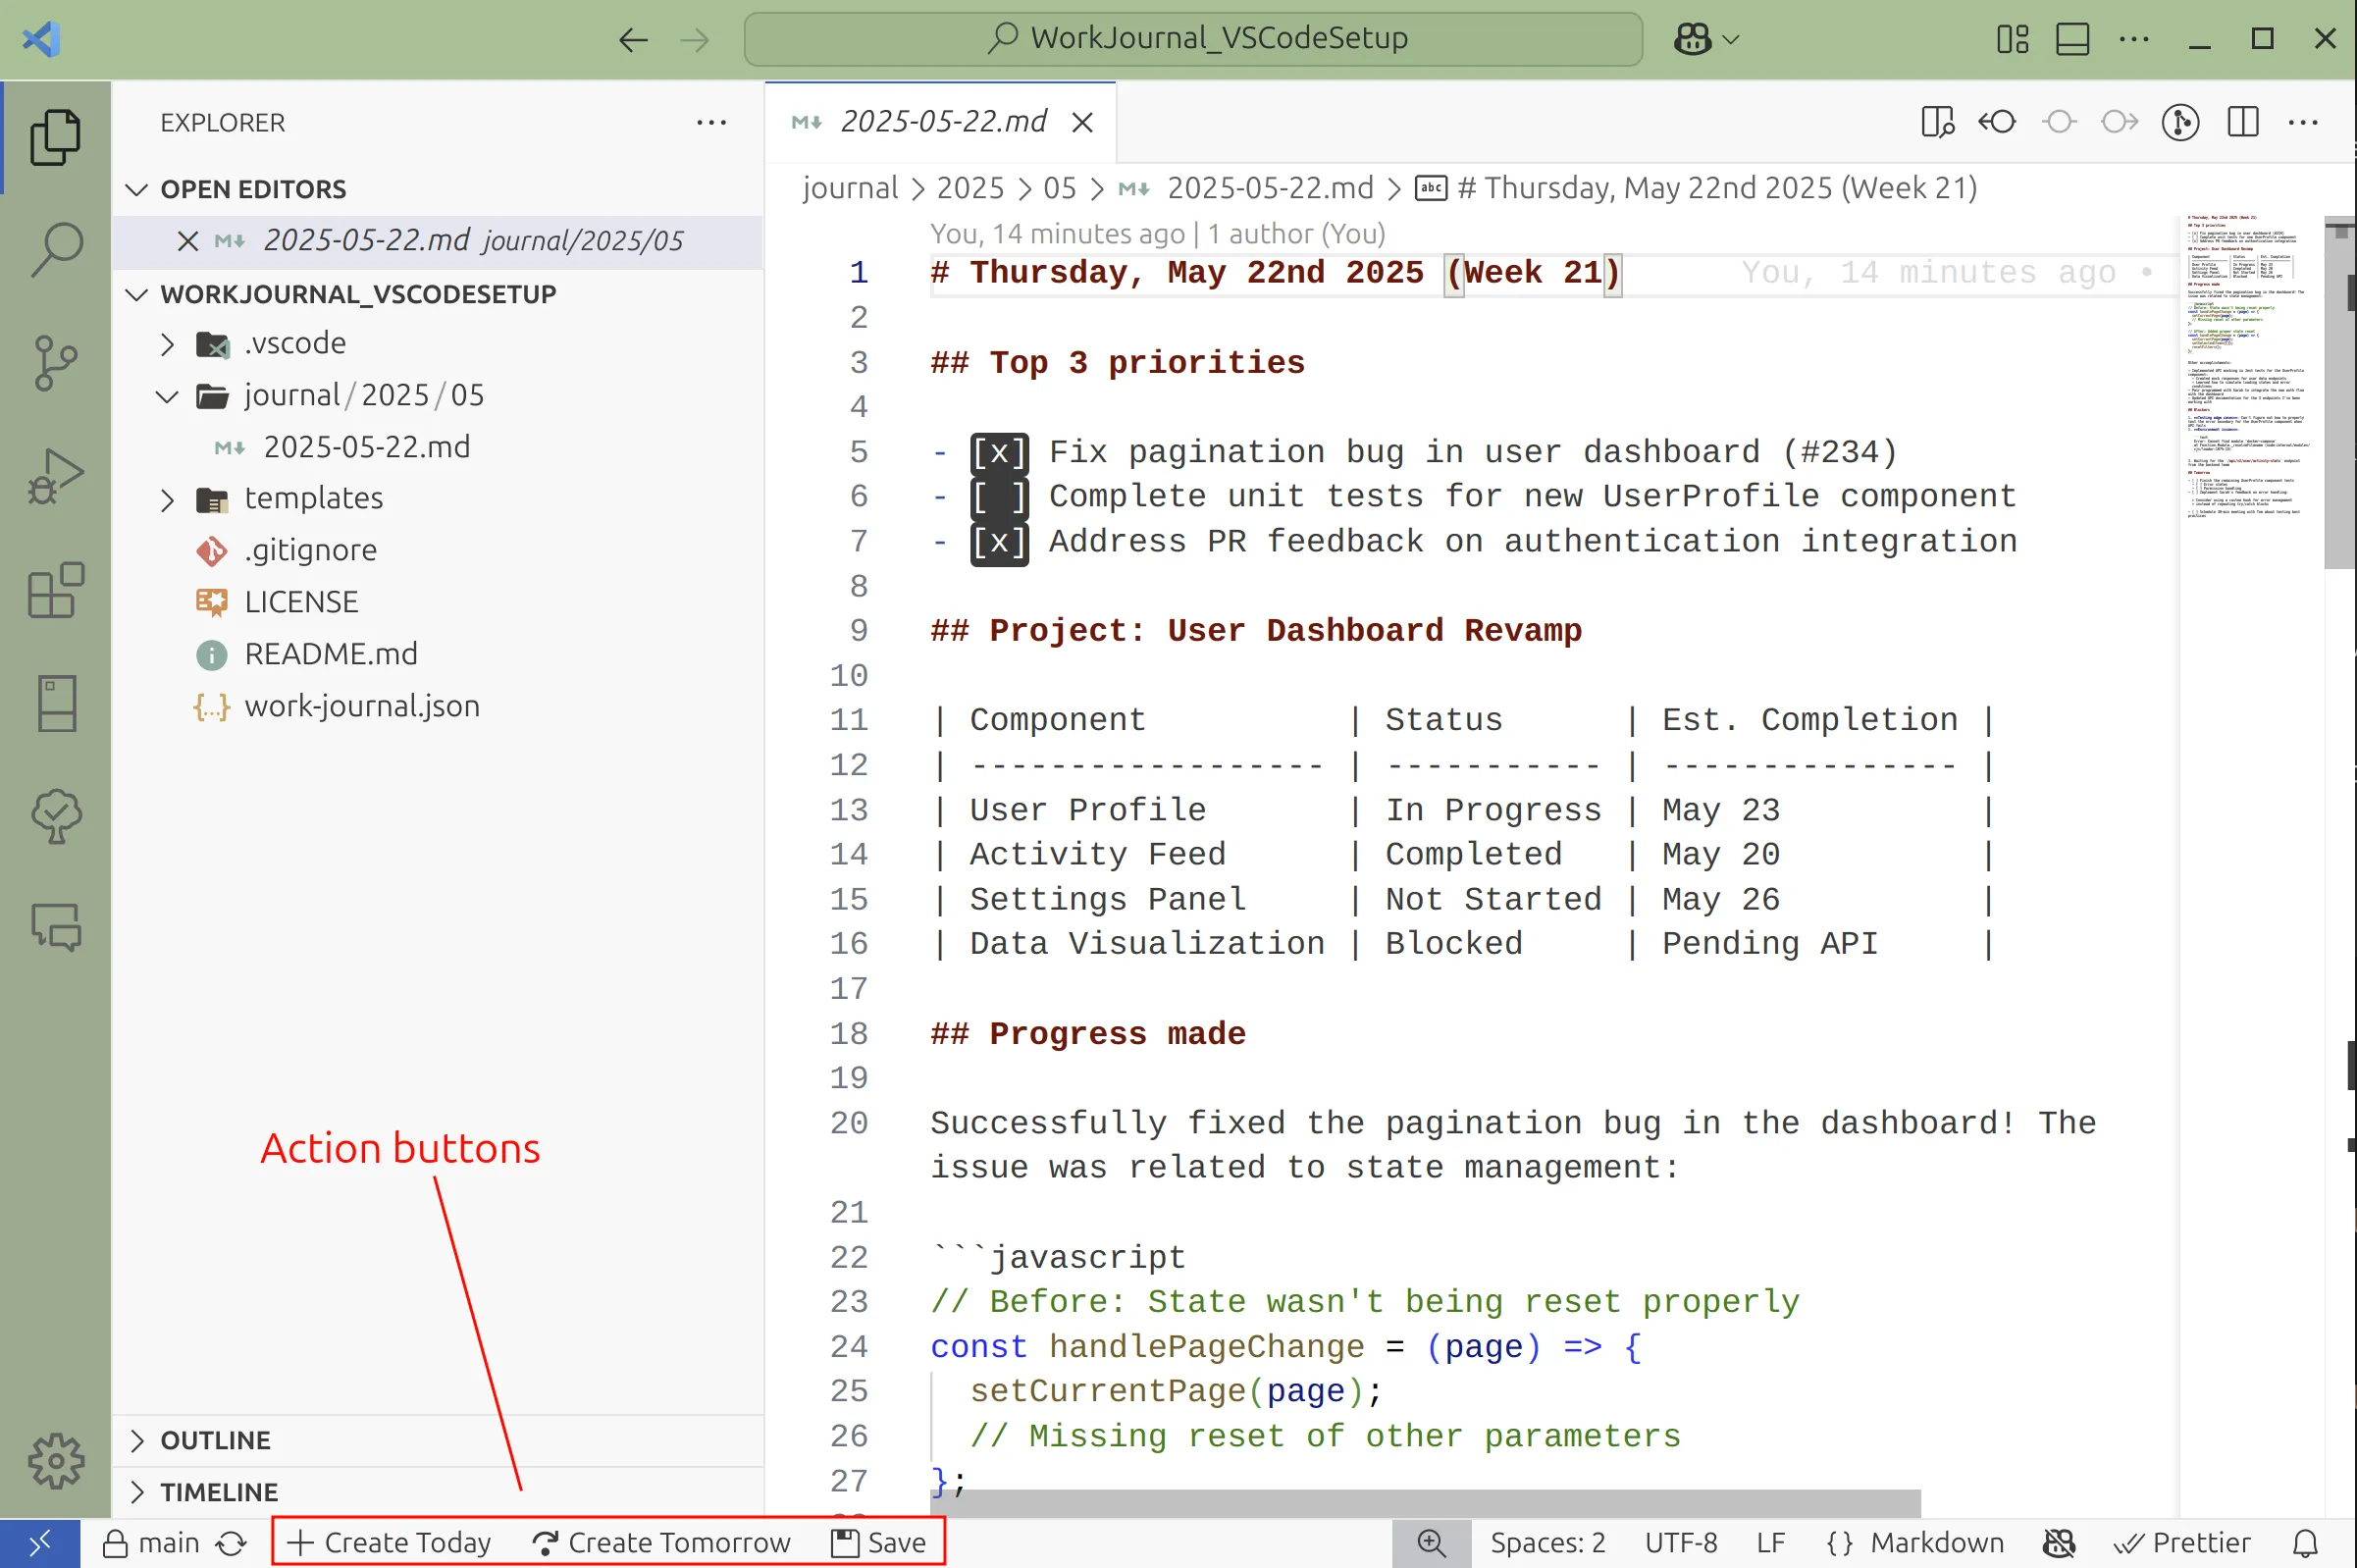Open next revision of the file

[2119, 122]
